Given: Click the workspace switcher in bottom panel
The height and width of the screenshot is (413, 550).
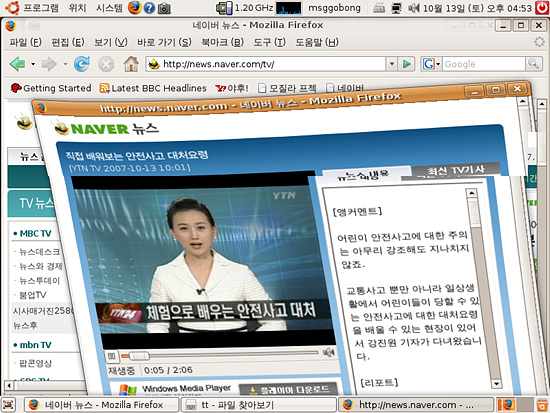Looking at the screenshot, I should tap(514, 405).
